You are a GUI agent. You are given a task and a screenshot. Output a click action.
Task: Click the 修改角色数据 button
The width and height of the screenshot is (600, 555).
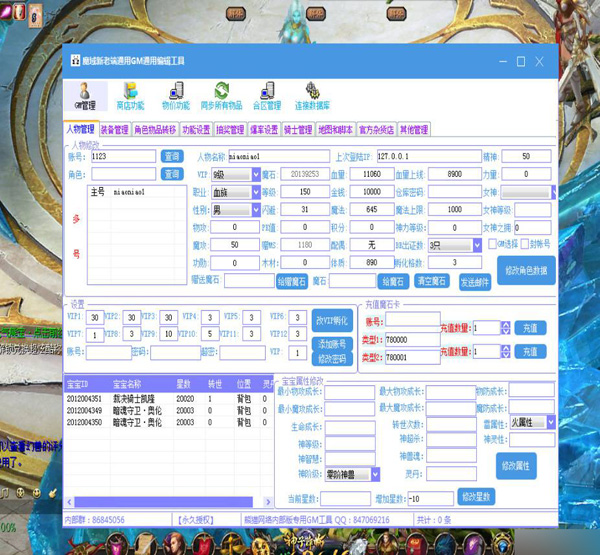tap(527, 270)
